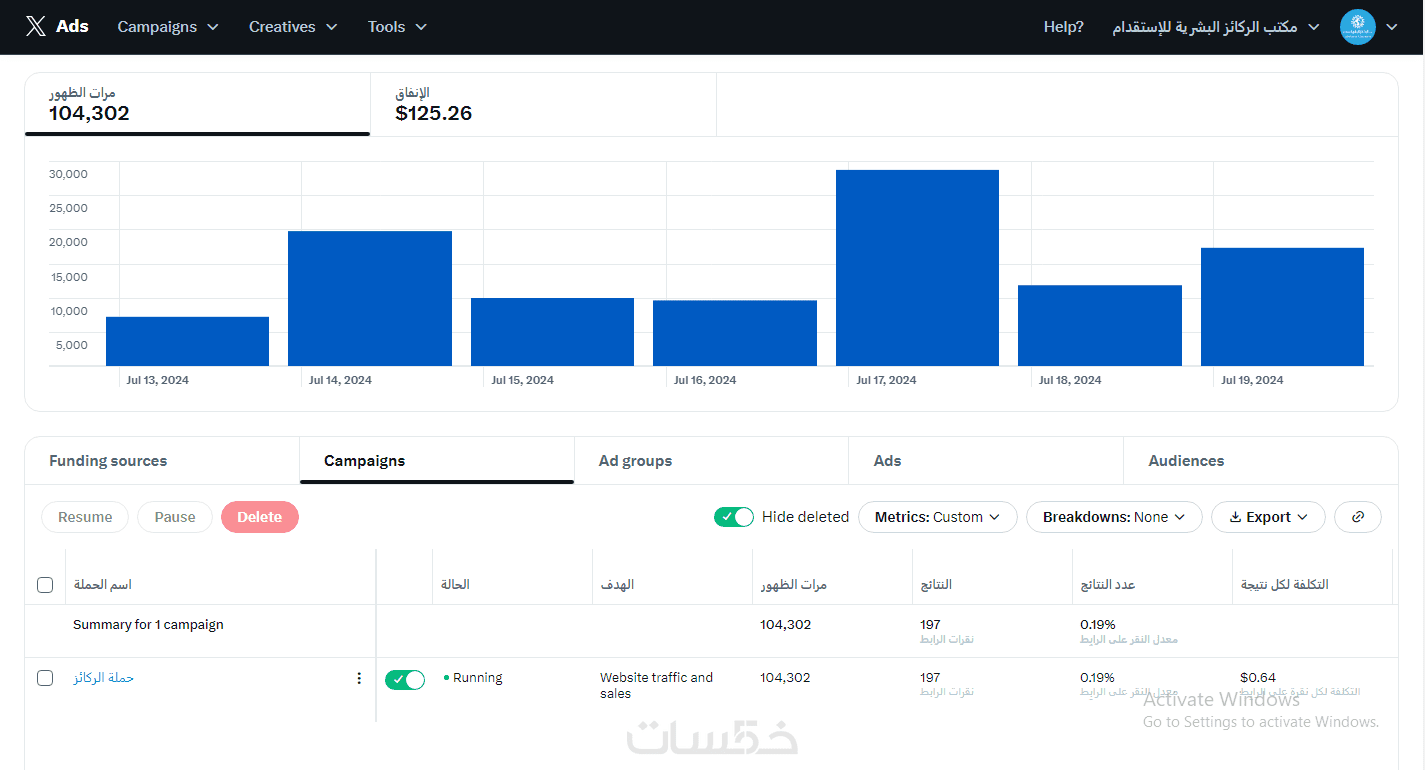
Task: Click the 197 results value in campaign row
Action: coord(930,678)
